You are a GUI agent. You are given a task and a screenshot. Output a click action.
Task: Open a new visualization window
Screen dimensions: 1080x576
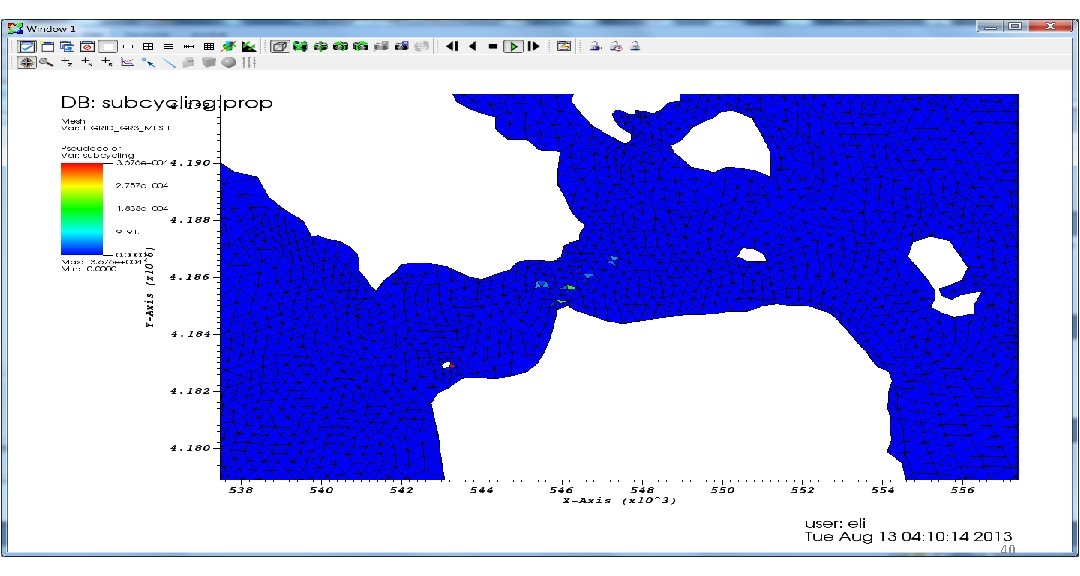[48, 47]
